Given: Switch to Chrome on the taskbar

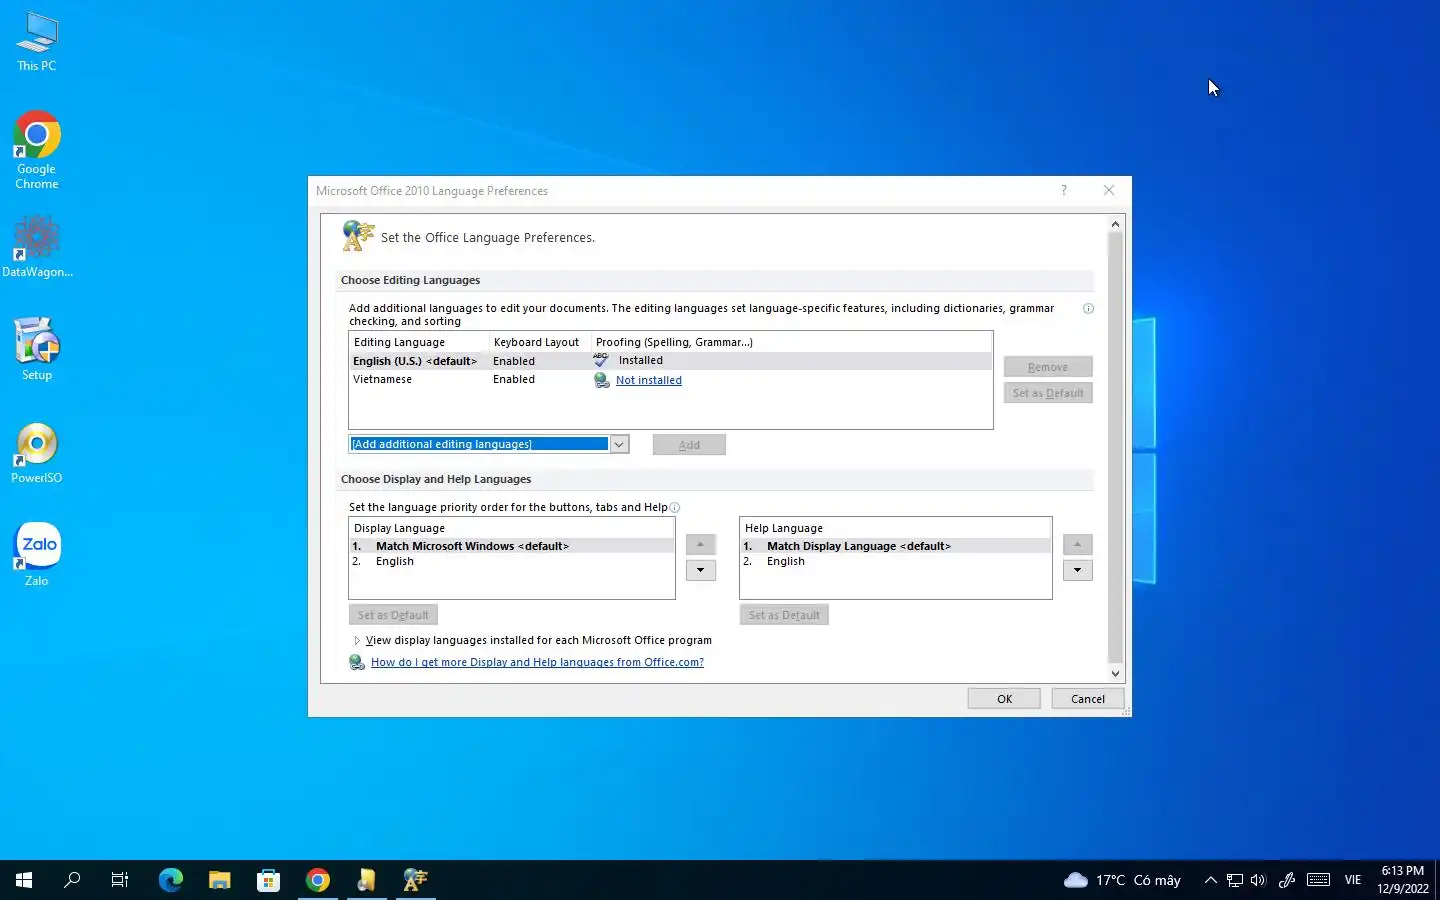Looking at the screenshot, I should [318, 880].
